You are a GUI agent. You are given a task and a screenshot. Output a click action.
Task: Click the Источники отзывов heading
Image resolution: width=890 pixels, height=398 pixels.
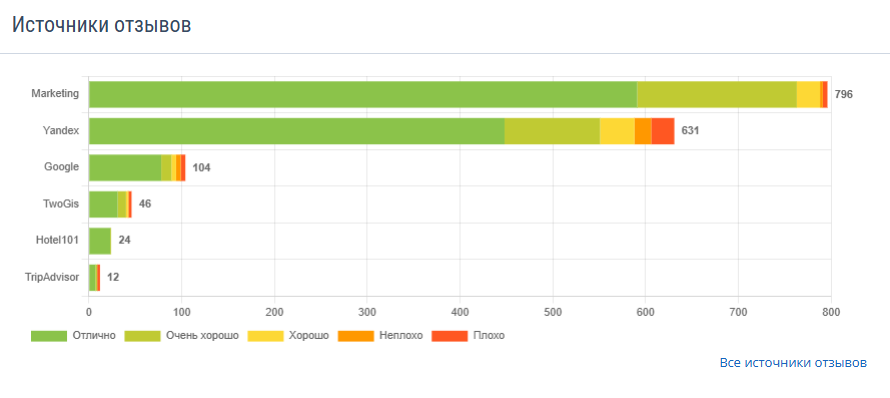click(102, 25)
